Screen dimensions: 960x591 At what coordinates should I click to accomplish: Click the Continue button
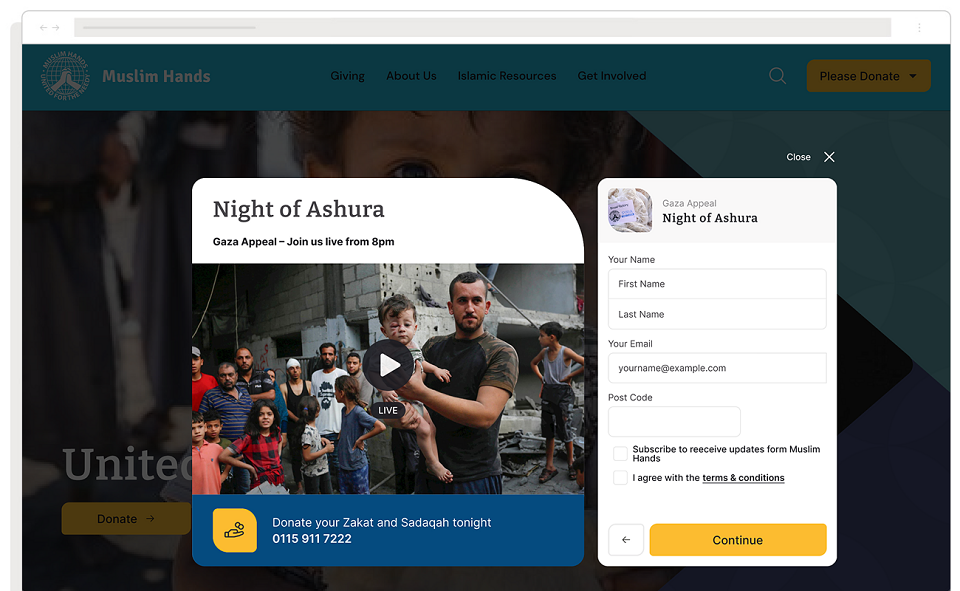coord(738,540)
